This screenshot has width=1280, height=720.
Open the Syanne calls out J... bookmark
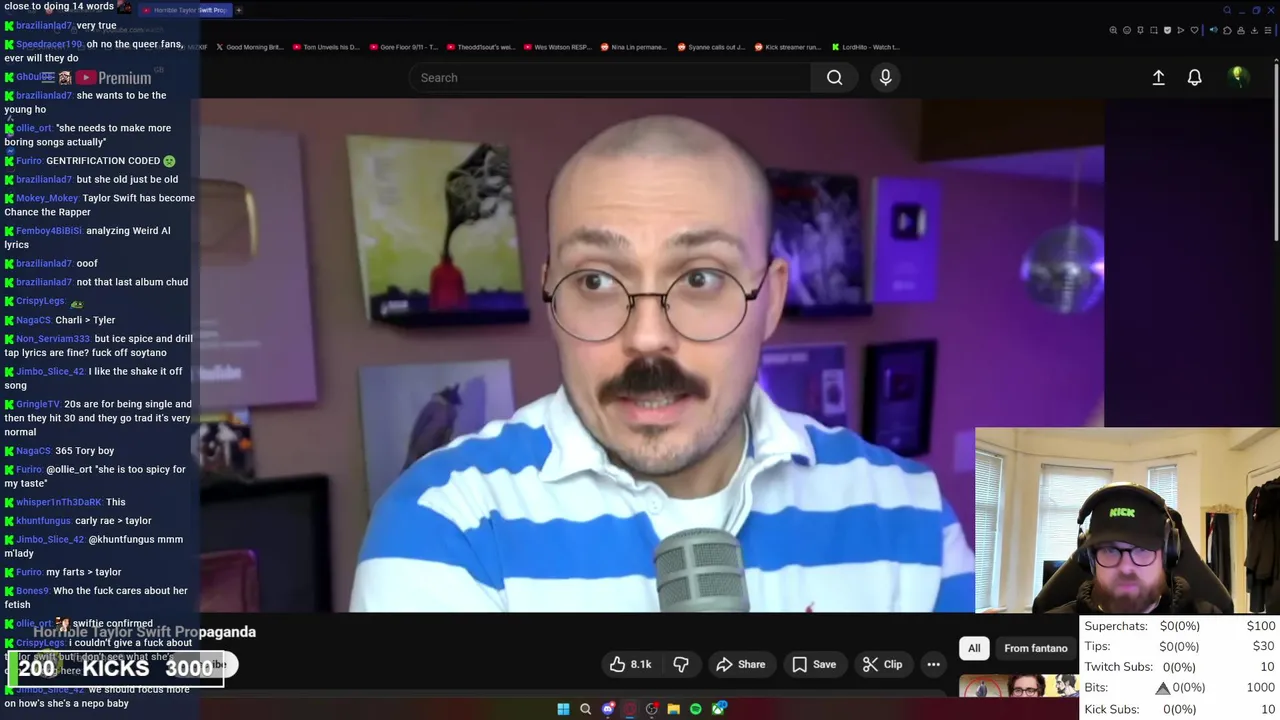pyautogui.click(x=711, y=47)
